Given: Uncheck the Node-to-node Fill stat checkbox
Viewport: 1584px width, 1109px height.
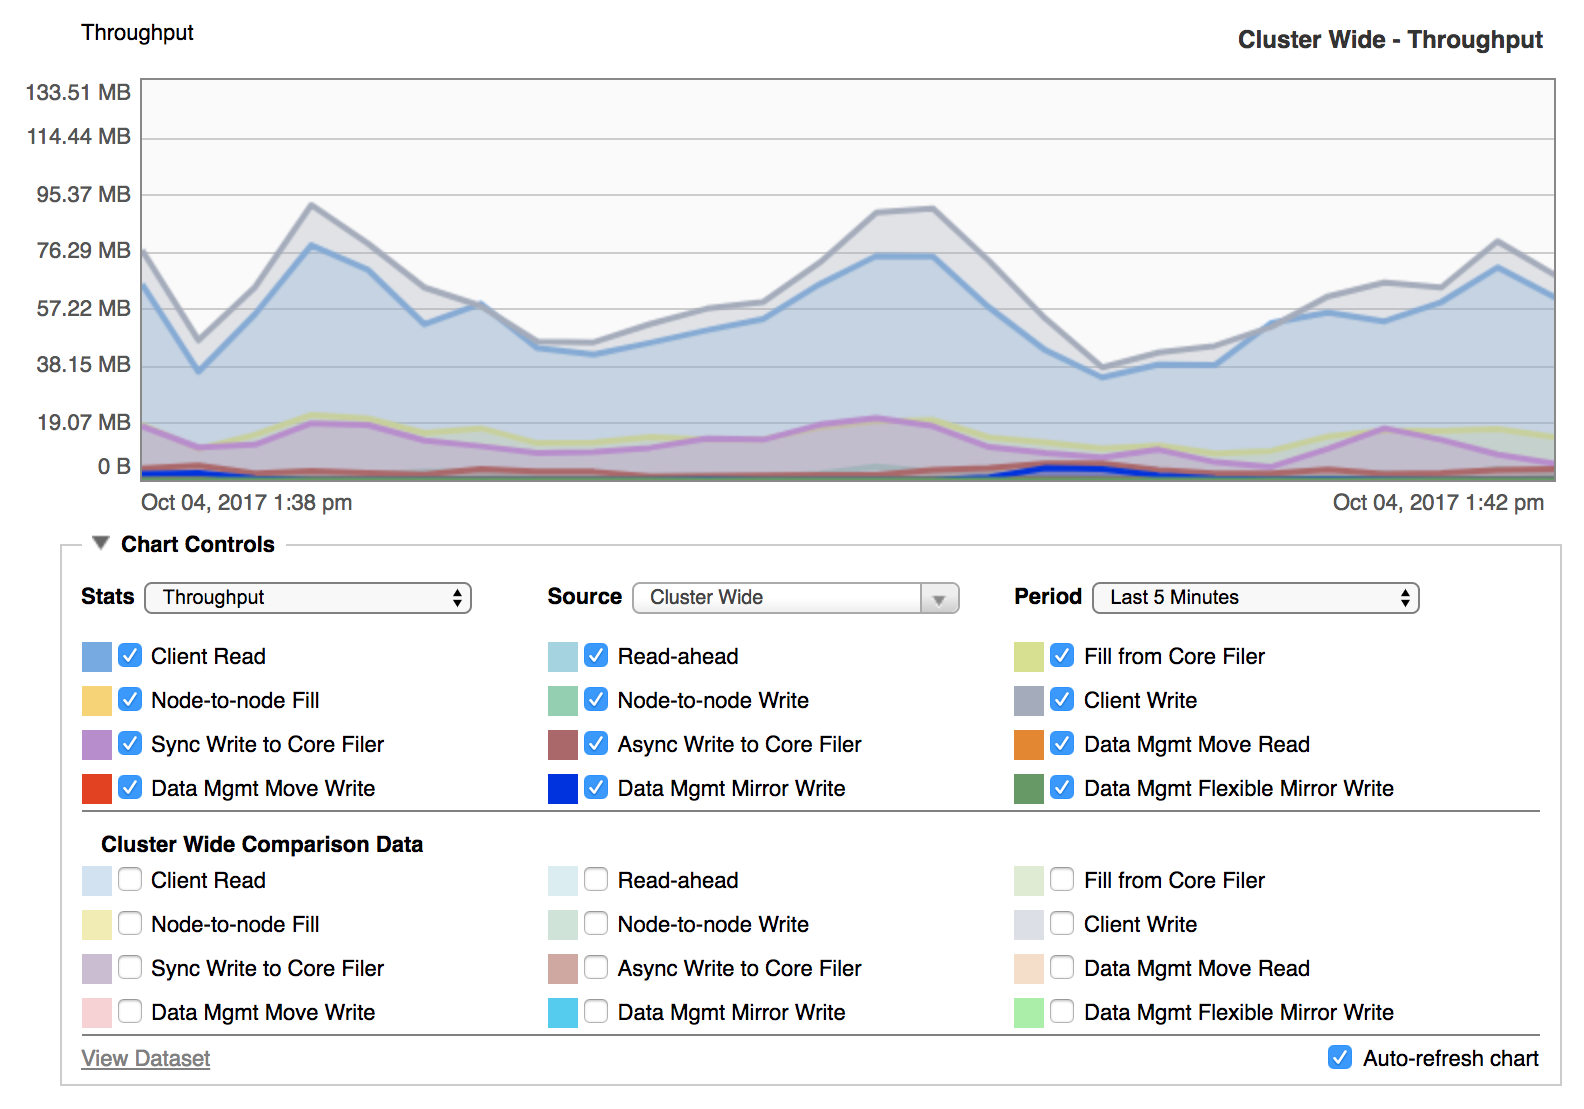Looking at the screenshot, I should (130, 700).
